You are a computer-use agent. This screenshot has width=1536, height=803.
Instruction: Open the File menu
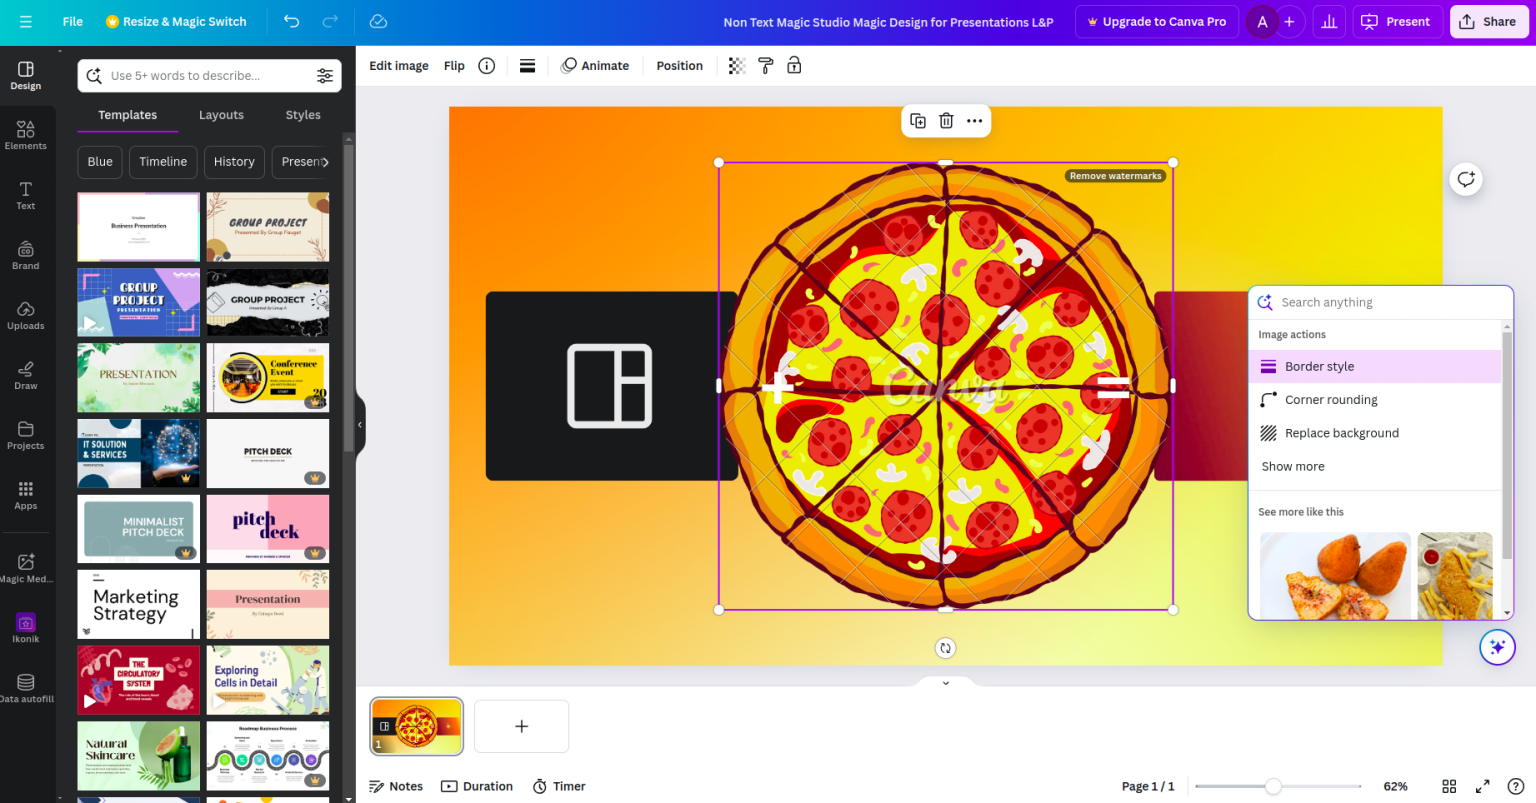point(71,21)
